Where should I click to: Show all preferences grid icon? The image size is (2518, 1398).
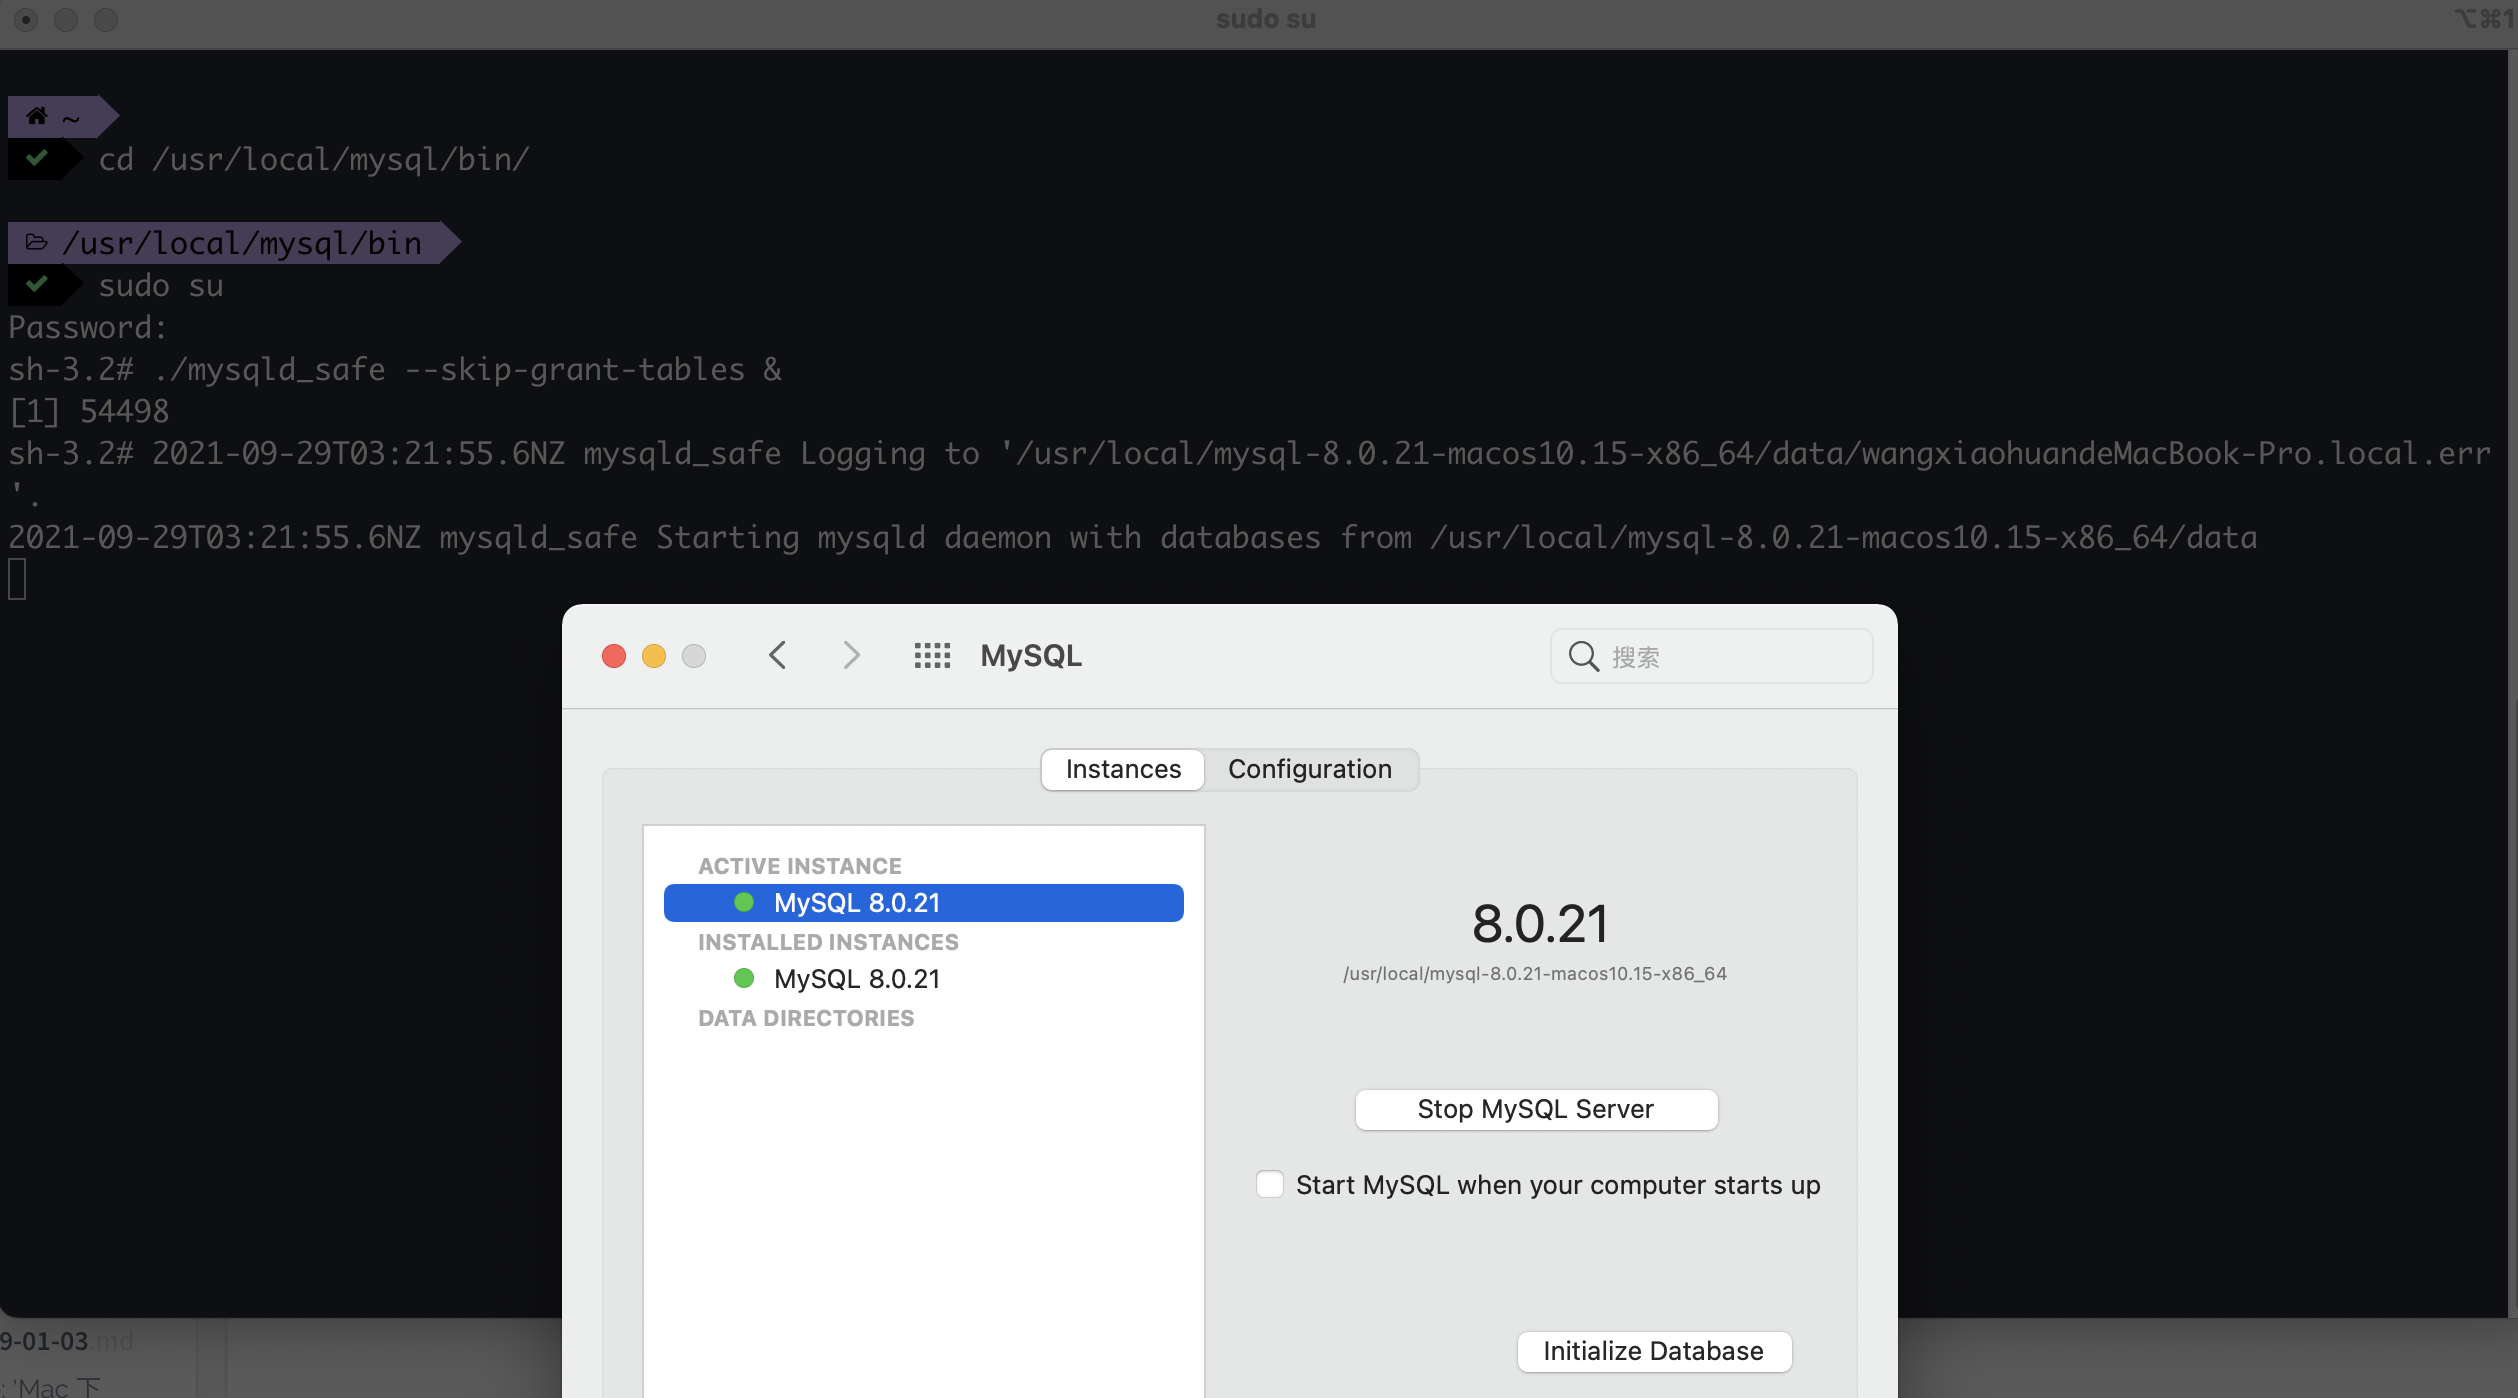tap(932, 656)
